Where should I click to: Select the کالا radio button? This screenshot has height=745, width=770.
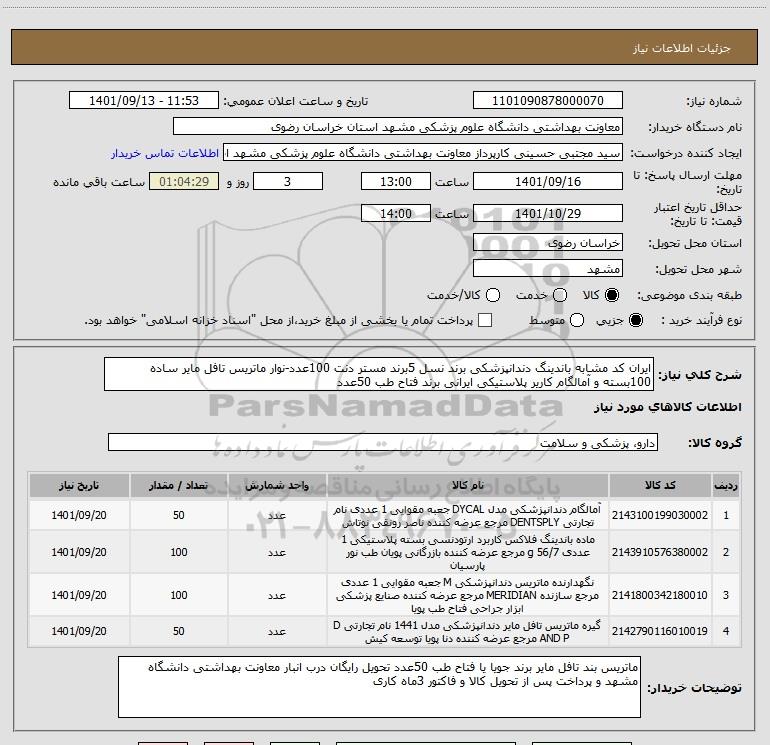(612, 295)
